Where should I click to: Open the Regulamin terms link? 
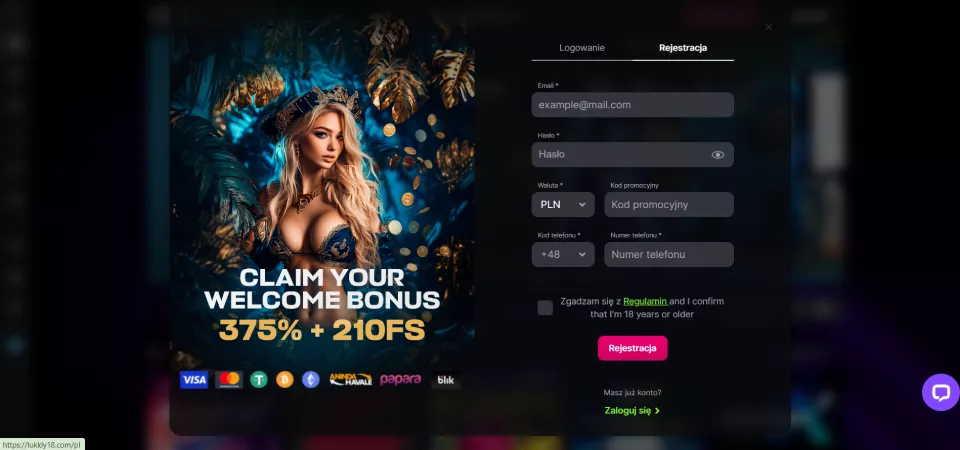[x=645, y=301]
